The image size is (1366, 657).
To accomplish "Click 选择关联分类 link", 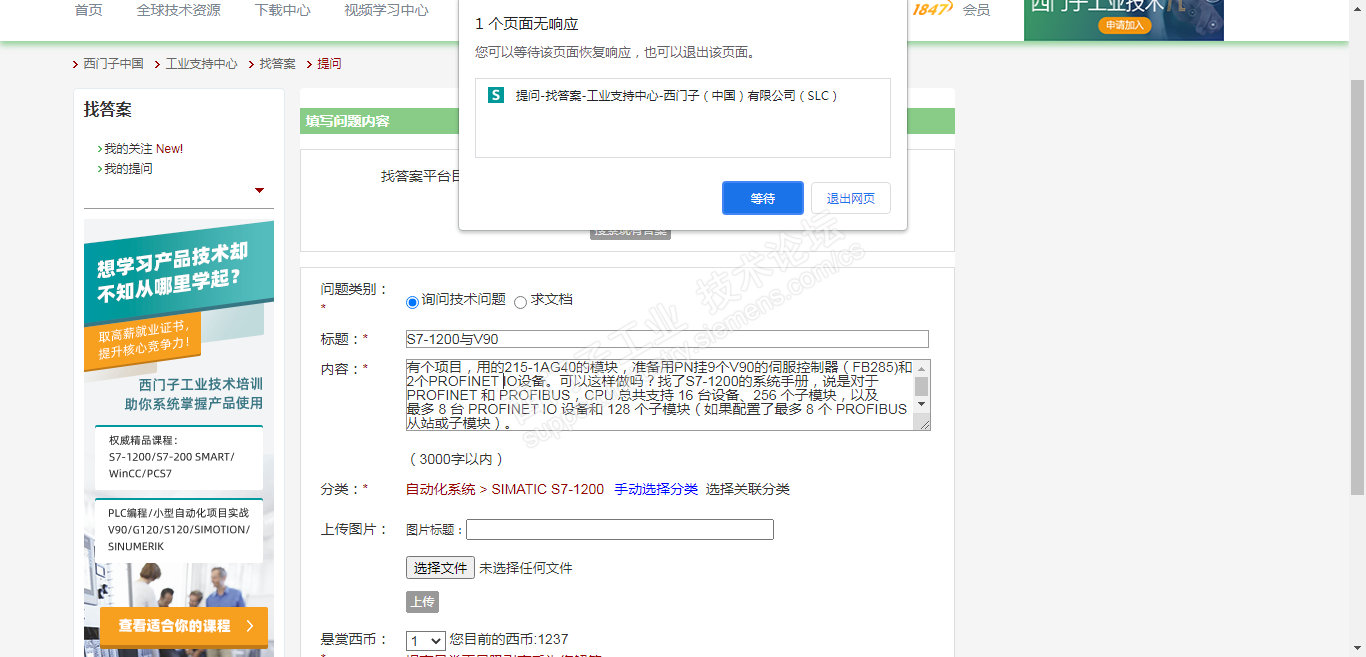I will click(748, 489).
